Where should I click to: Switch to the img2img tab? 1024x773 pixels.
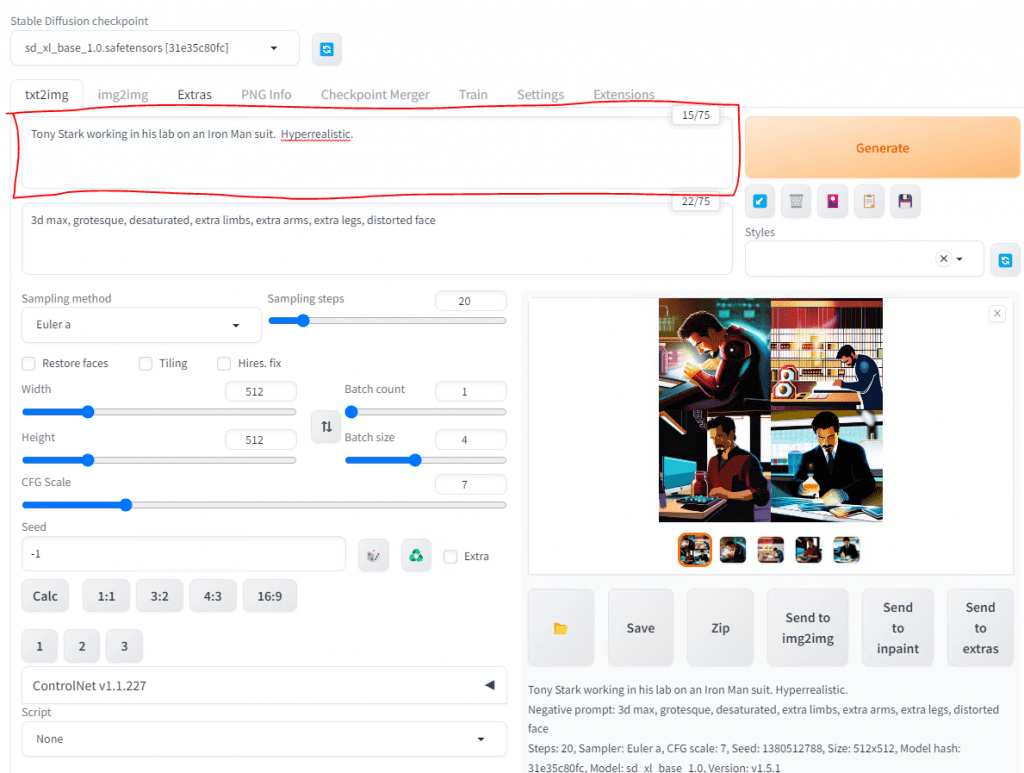123,95
